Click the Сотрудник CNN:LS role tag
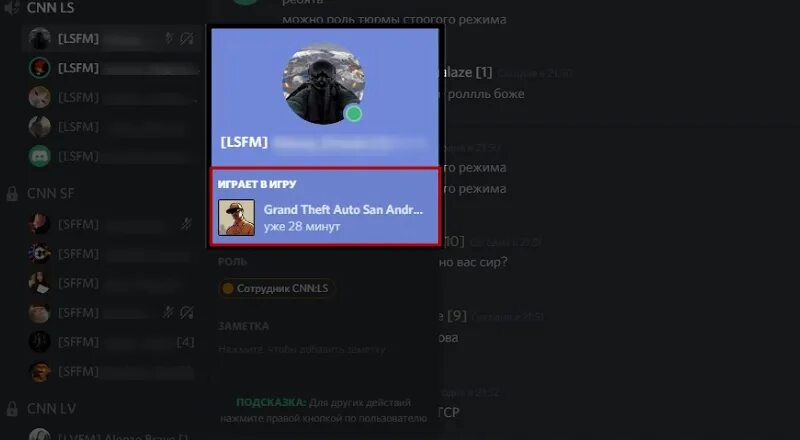Viewport: 800px width, 440px height. (277, 289)
